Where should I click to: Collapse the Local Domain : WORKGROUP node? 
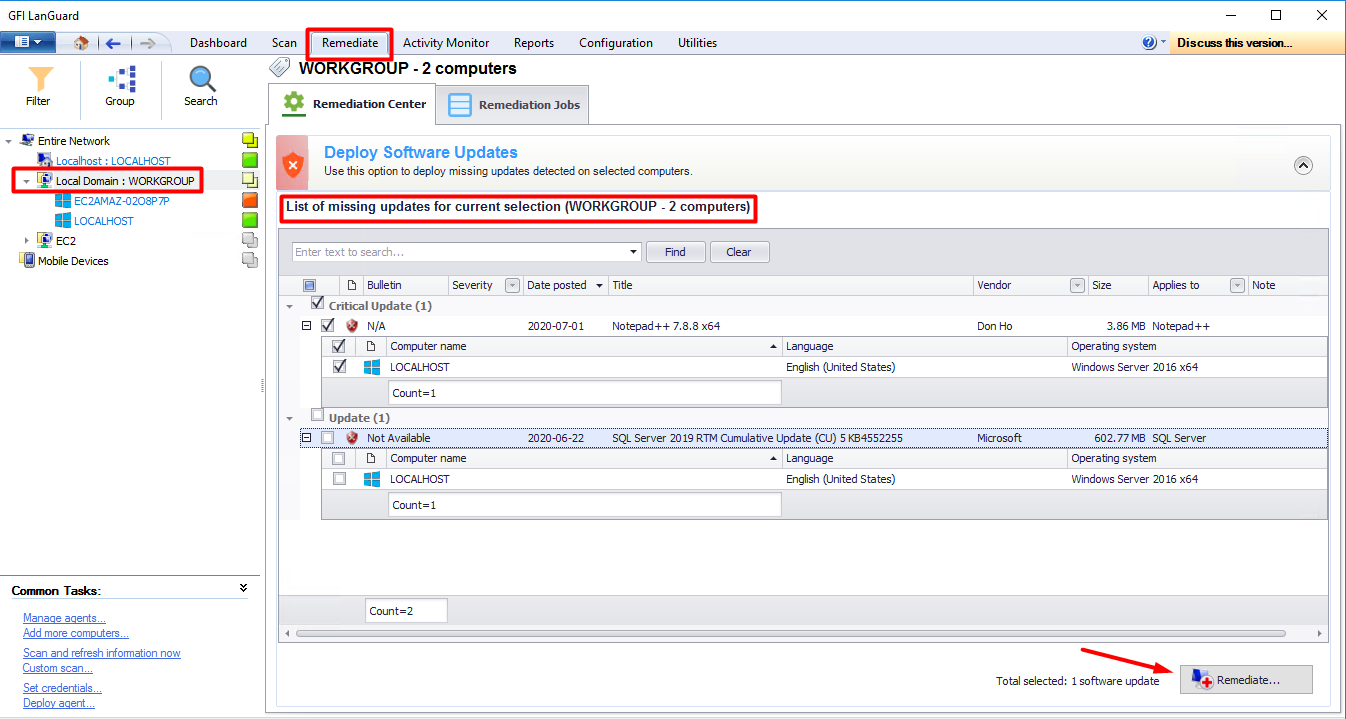click(27, 181)
